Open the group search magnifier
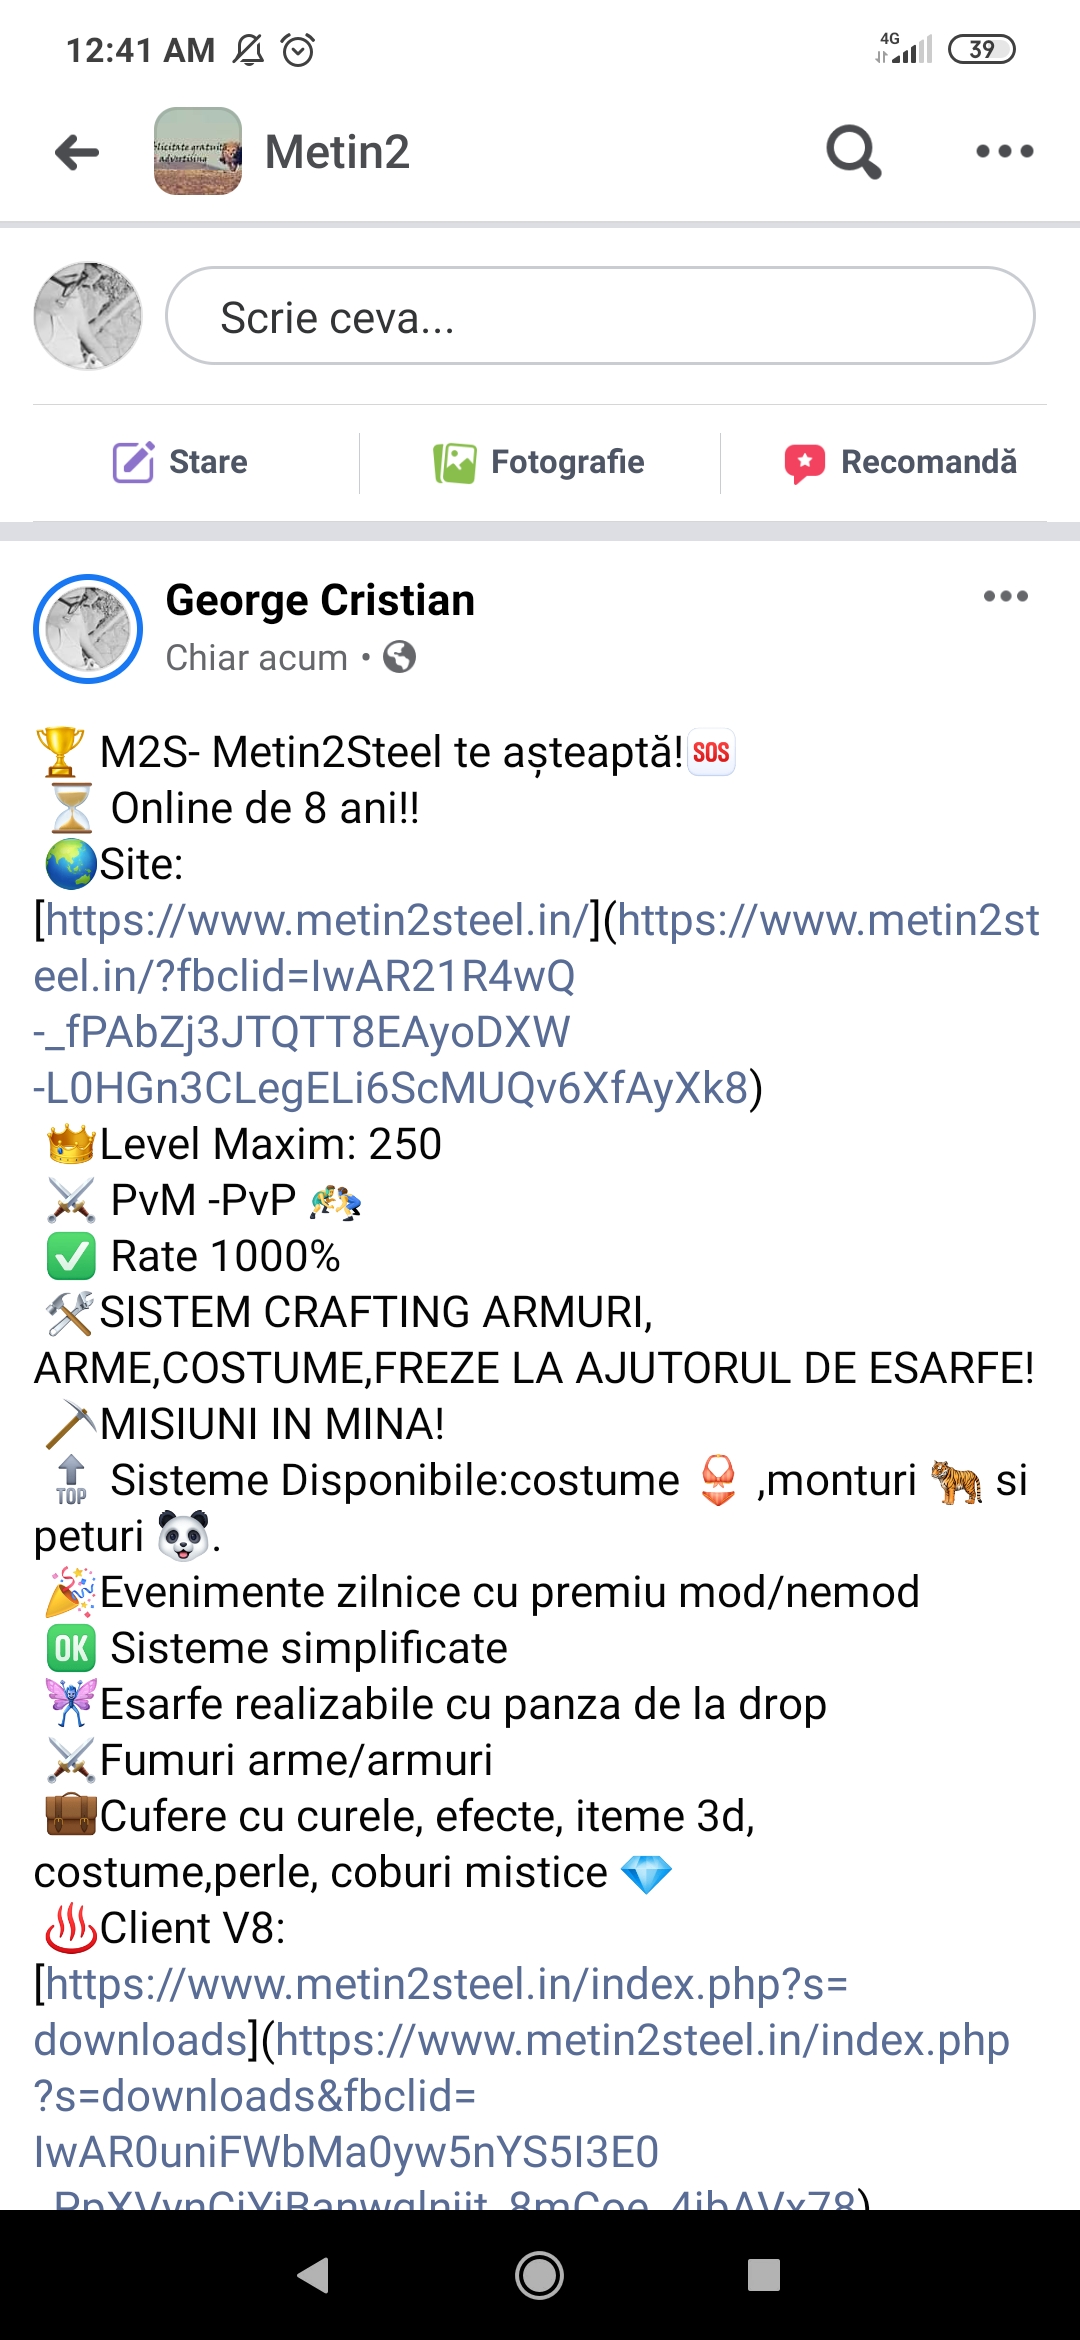Image resolution: width=1080 pixels, height=2340 pixels. click(854, 152)
